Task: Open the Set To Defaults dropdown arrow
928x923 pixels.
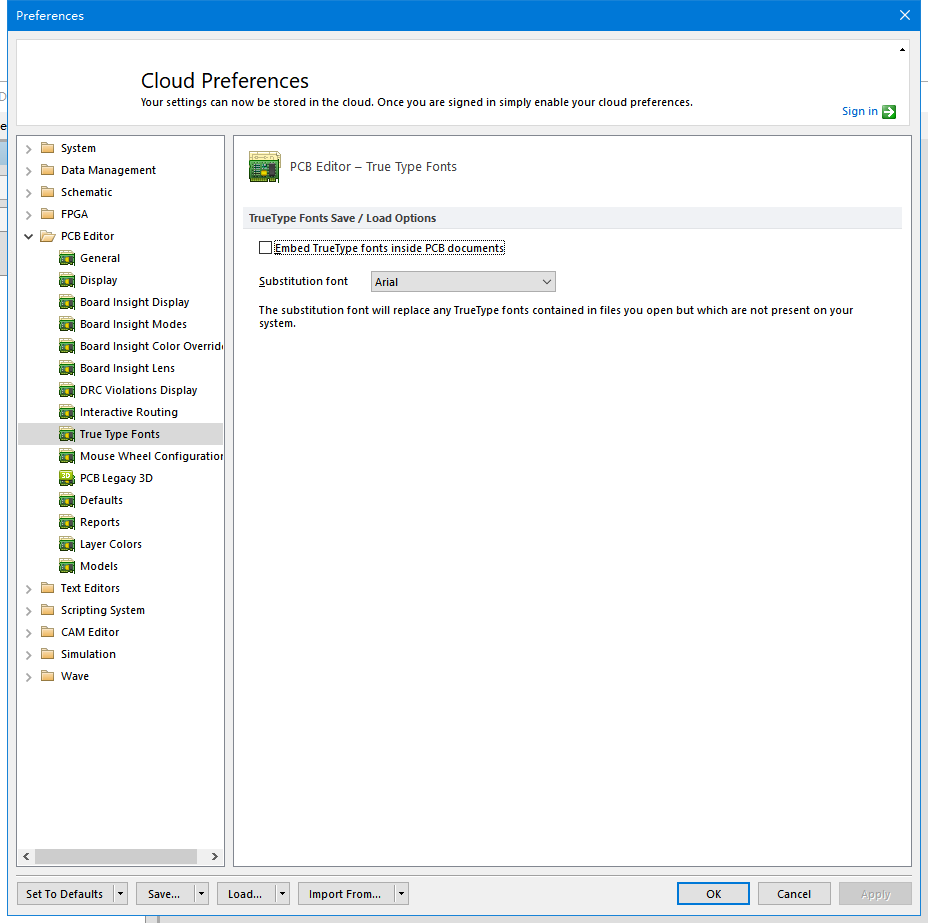Action: pos(121,894)
